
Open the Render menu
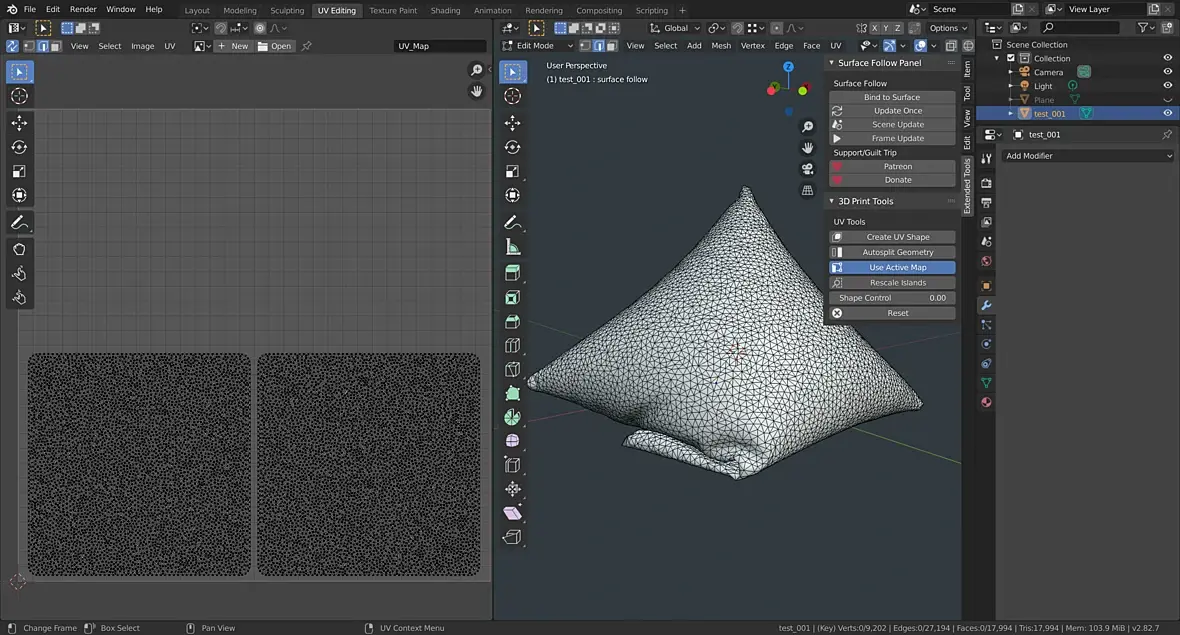pos(83,9)
